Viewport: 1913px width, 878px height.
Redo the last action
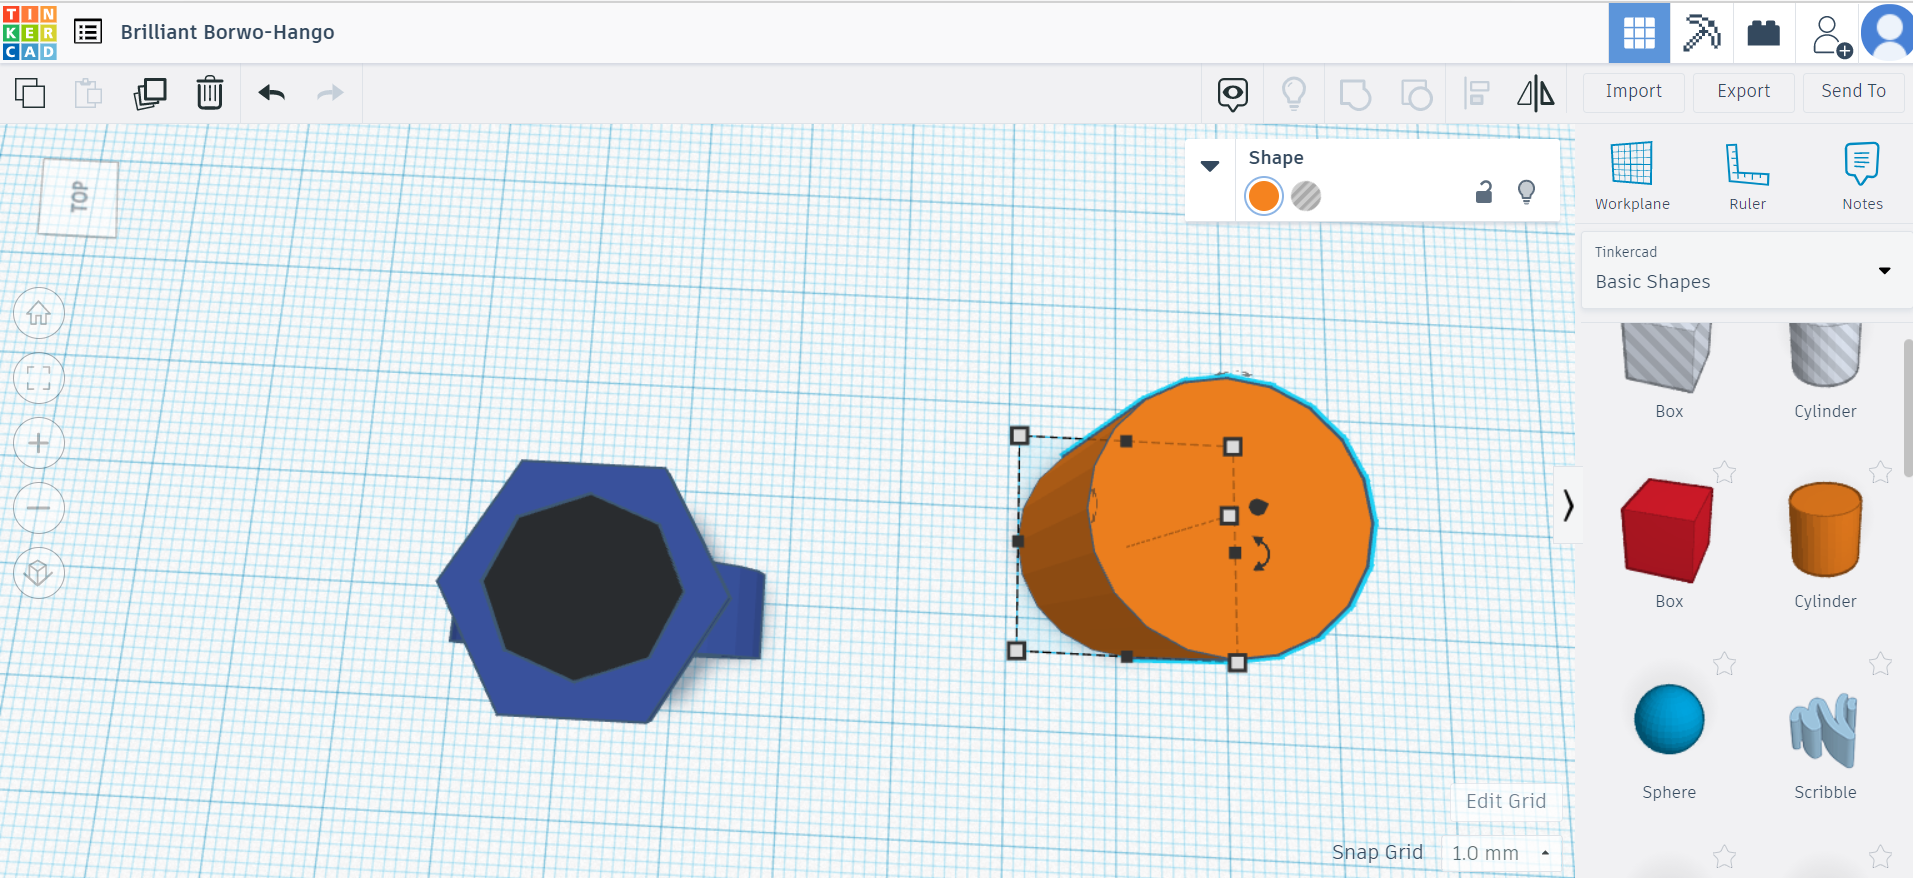click(x=330, y=93)
